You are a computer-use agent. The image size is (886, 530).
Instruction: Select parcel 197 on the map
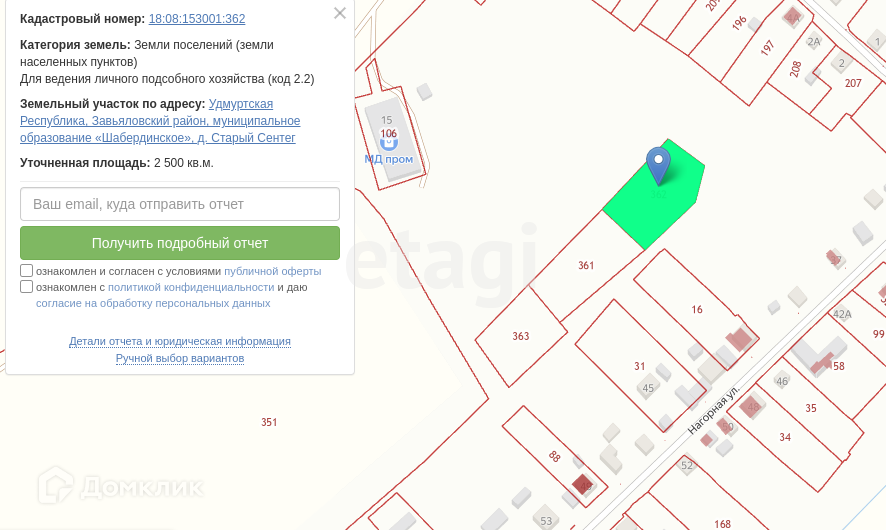click(767, 48)
